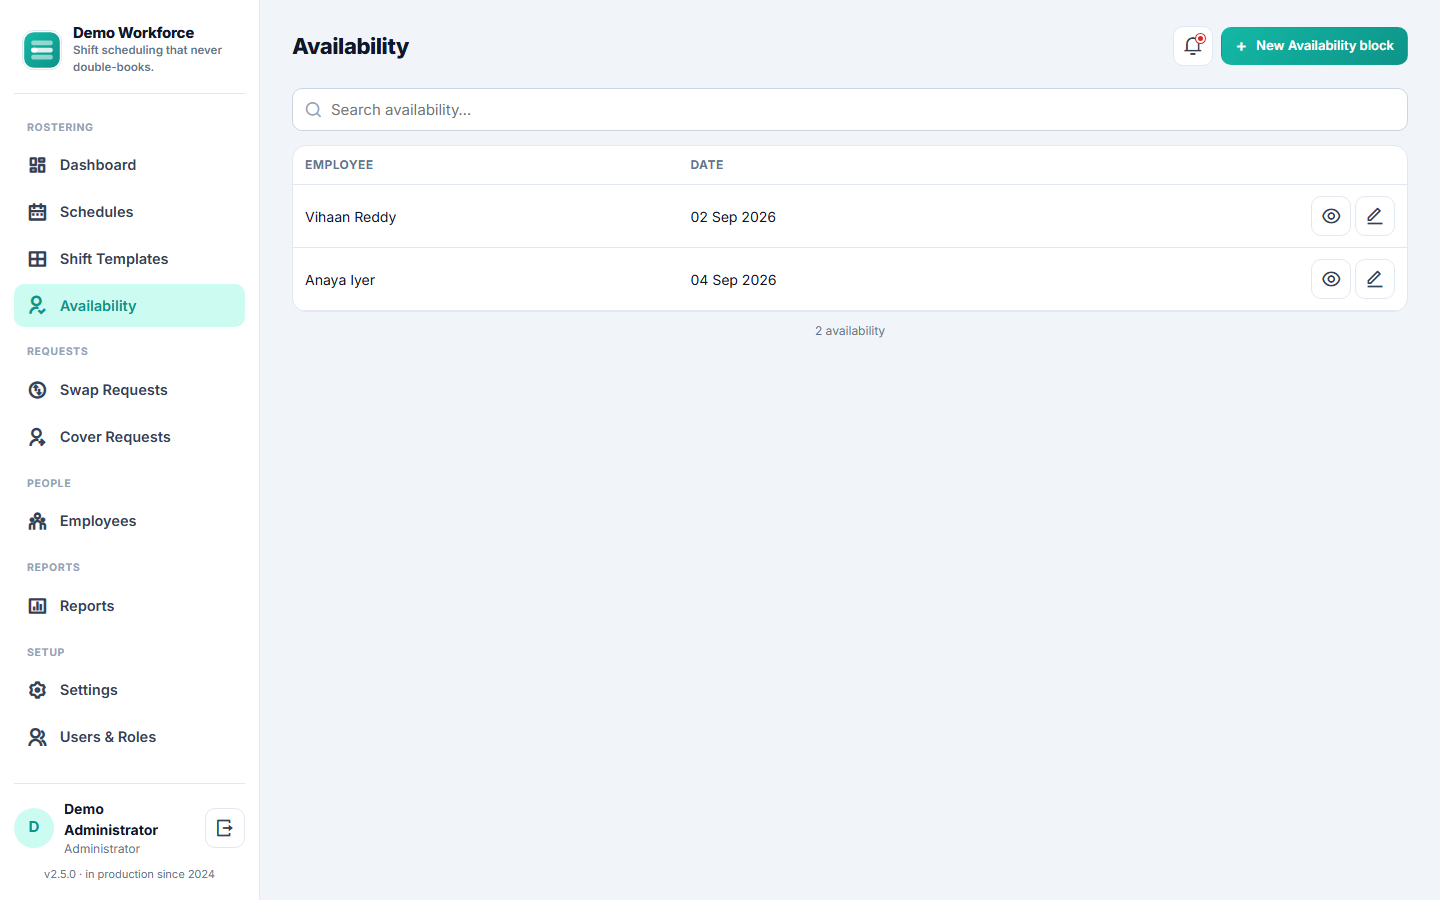Click the Settings gear icon
The width and height of the screenshot is (1440, 900).
pyautogui.click(x=38, y=690)
